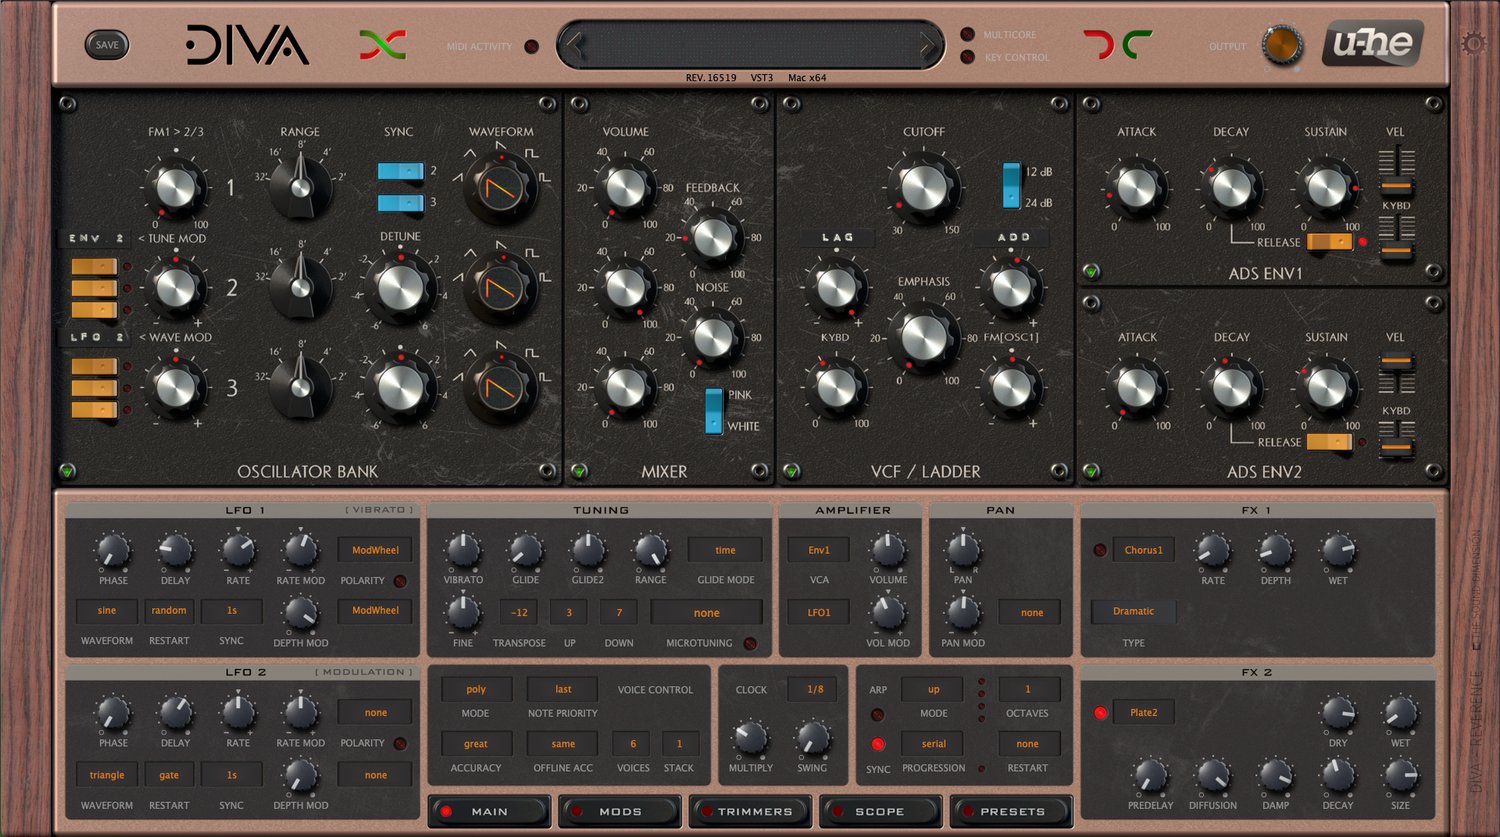Viewport: 1500px width, 837px height.
Task: Open the FX 2 effect dropdown showing Plate2
Action: click(x=1144, y=713)
